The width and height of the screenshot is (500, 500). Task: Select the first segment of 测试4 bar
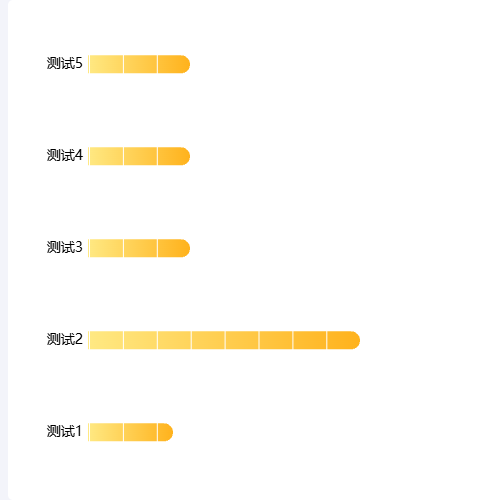(106, 156)
